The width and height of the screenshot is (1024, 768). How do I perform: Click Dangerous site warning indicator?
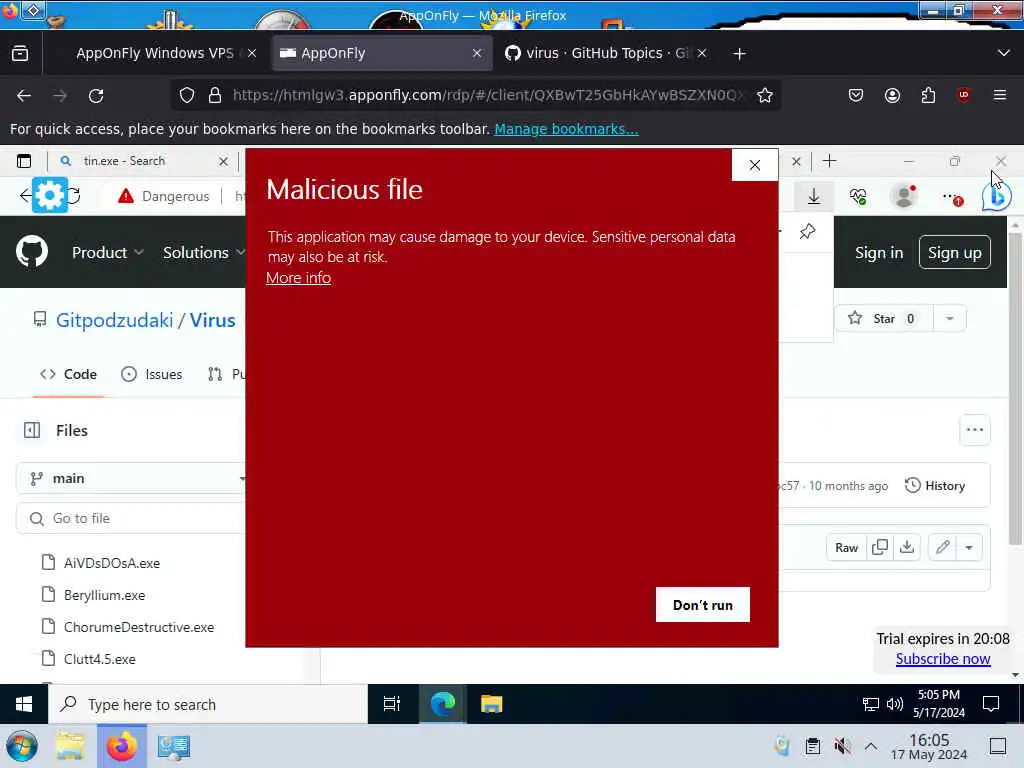(x=164, y=196)
